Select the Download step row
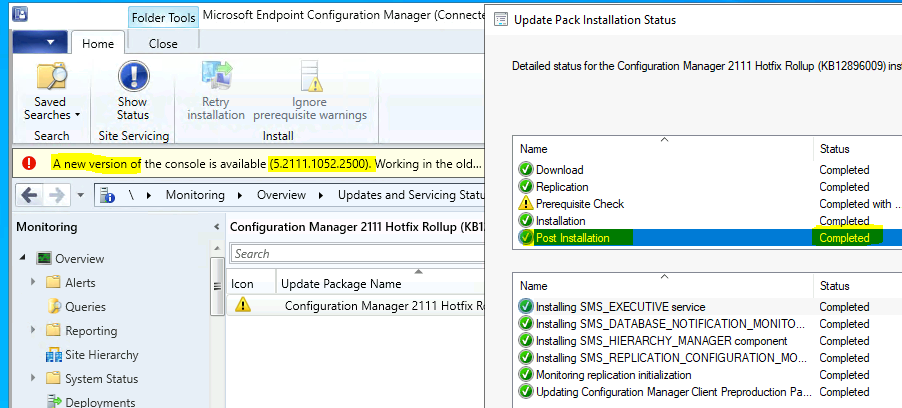This screenshot has width=902, height=408. [707, 170]
